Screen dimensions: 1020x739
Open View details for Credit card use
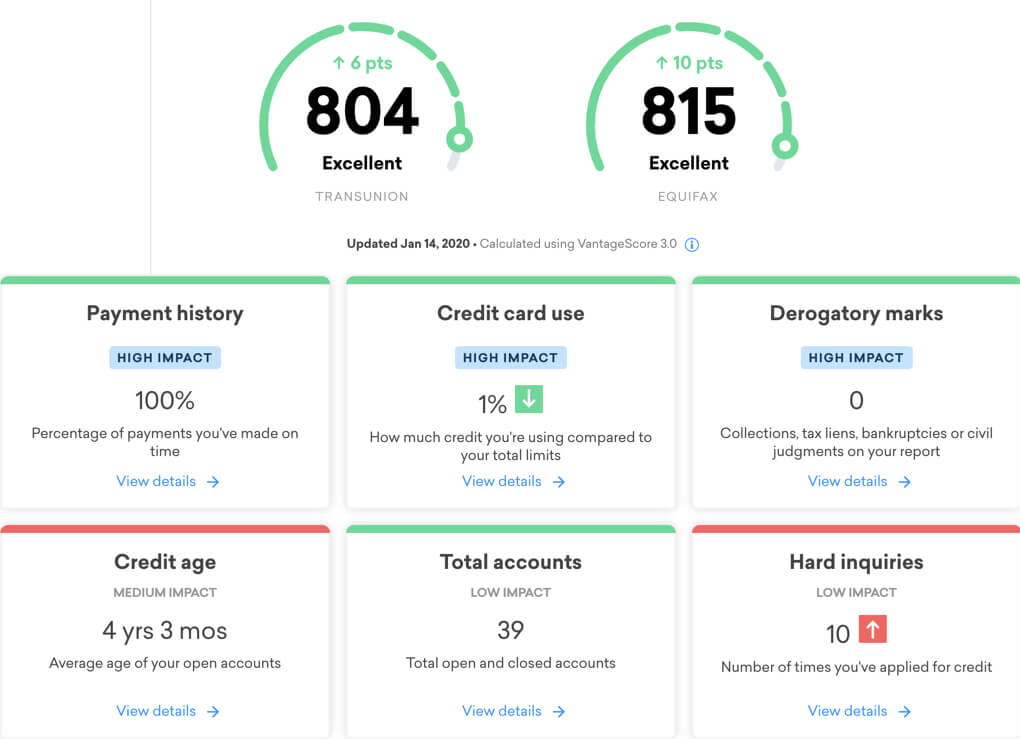(x=513, y=481)
